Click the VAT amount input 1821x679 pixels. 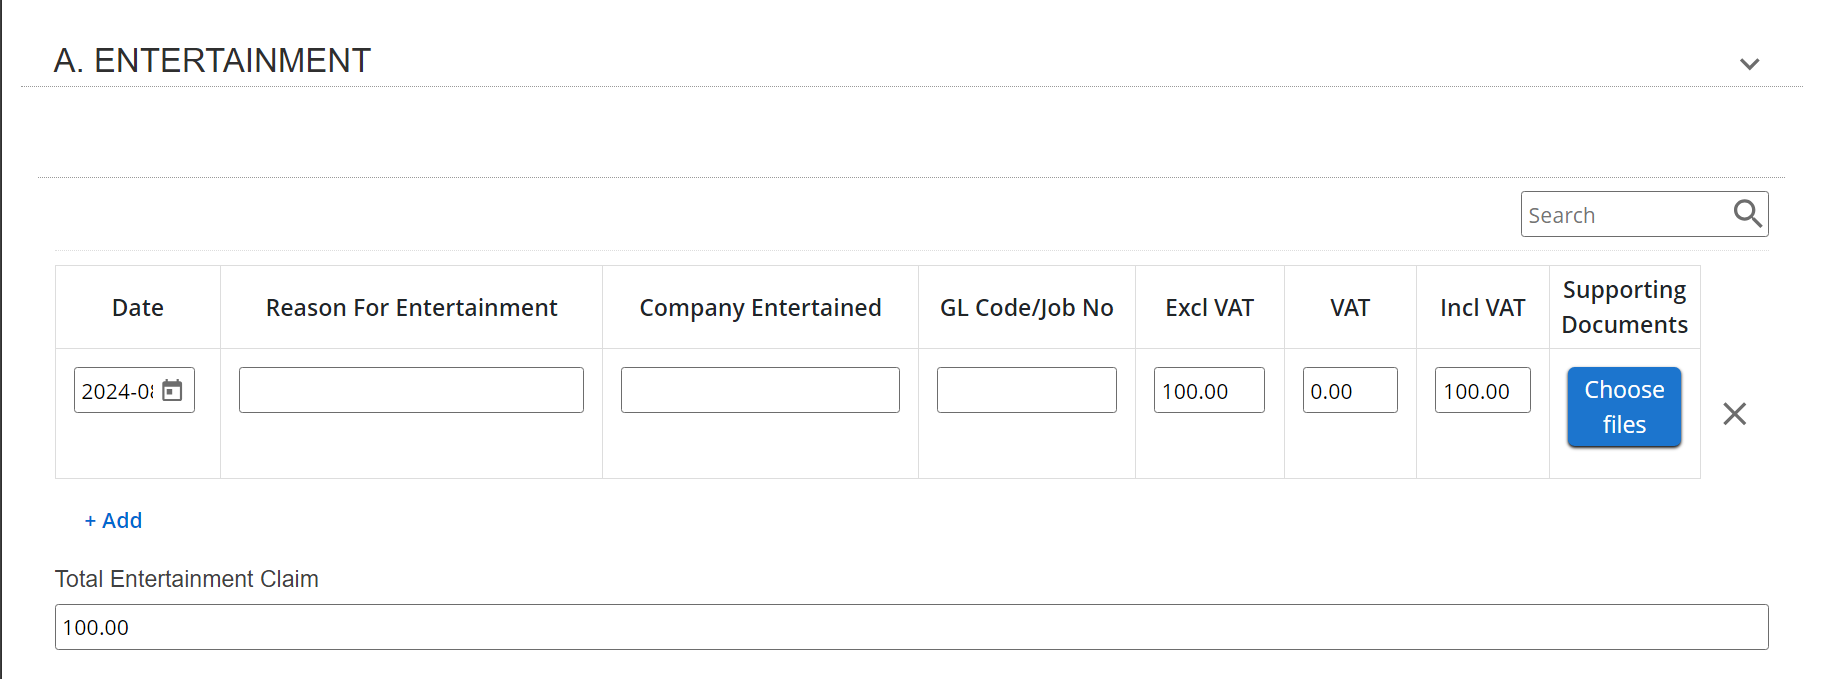(x=1349, y=390)
